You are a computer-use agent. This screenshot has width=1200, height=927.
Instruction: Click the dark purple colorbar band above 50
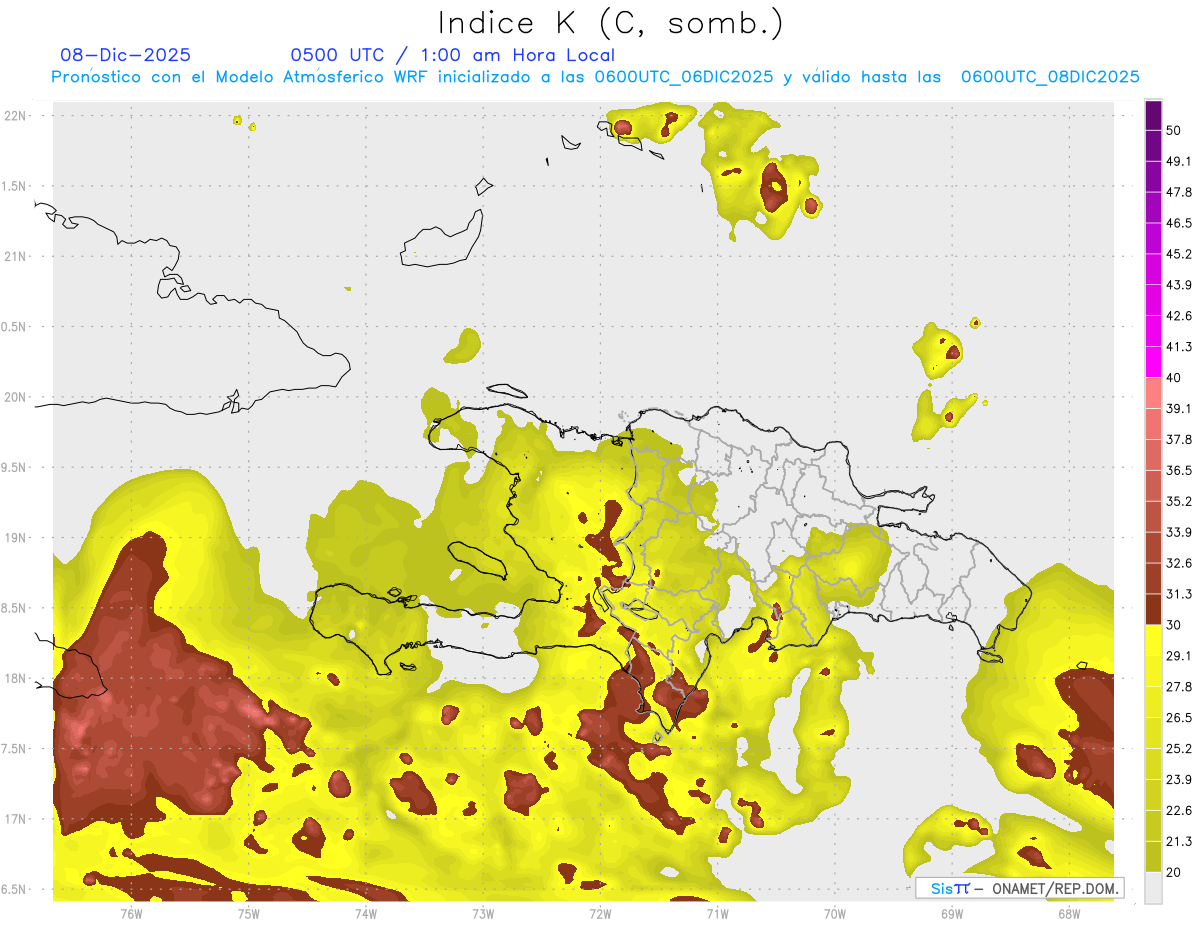pos(1153,117)
